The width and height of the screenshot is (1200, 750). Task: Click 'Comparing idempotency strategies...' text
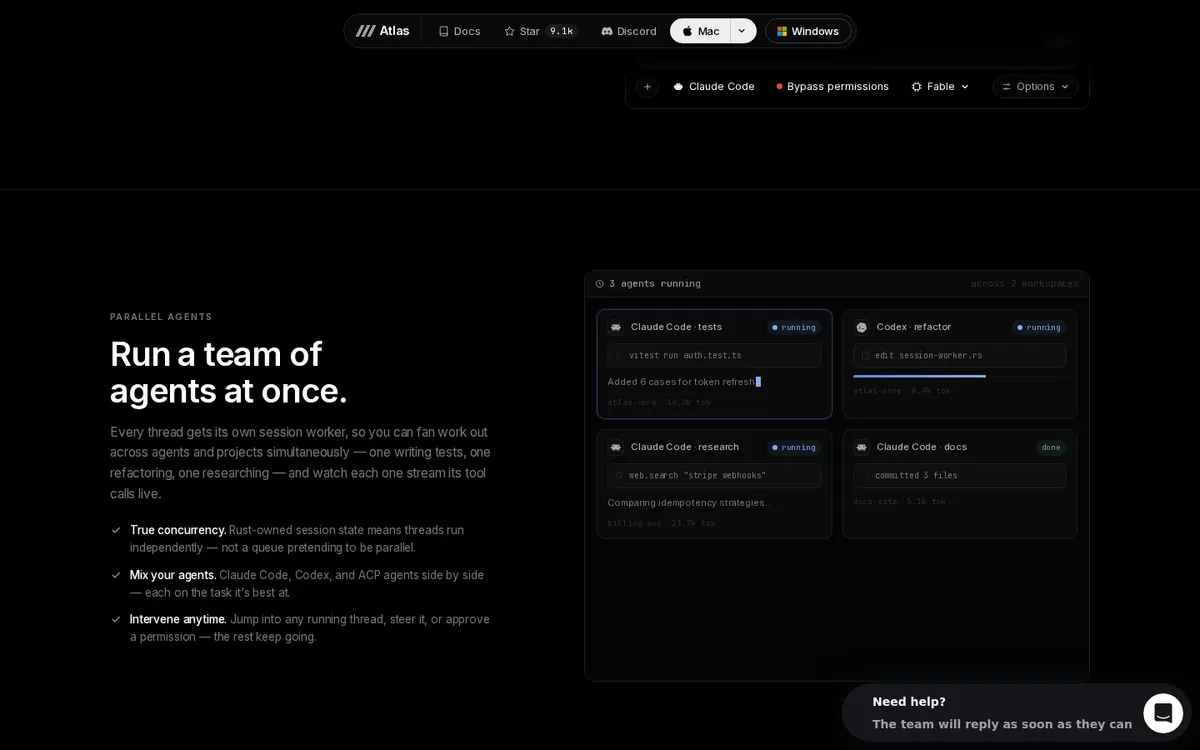tap(690, 502)
